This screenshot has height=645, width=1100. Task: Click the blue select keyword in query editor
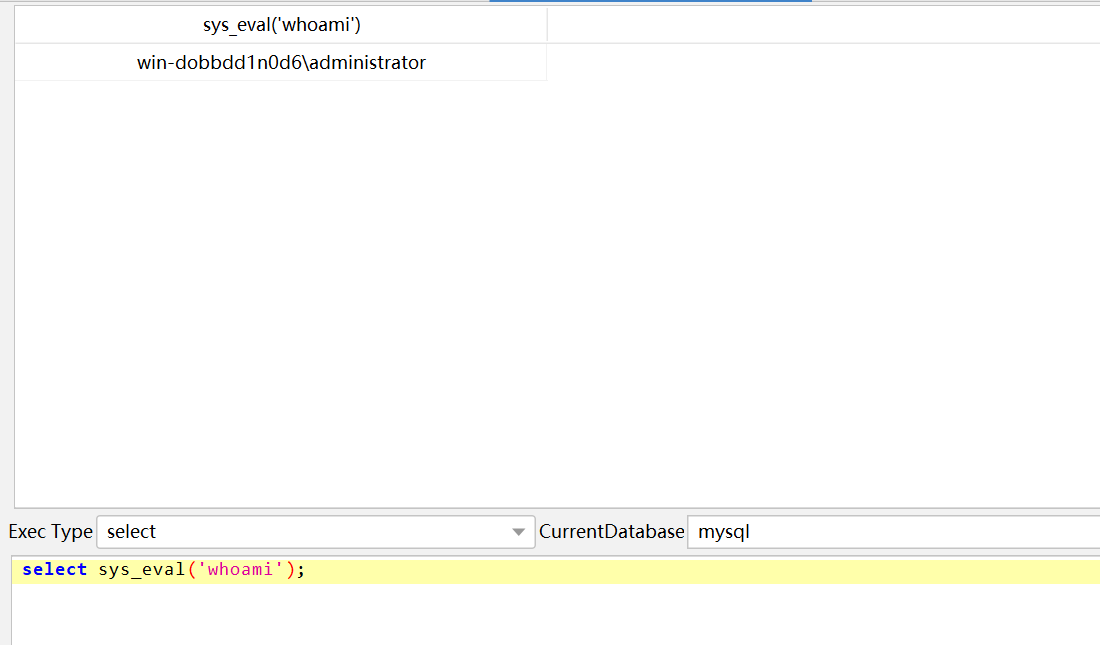pos(54,570)
